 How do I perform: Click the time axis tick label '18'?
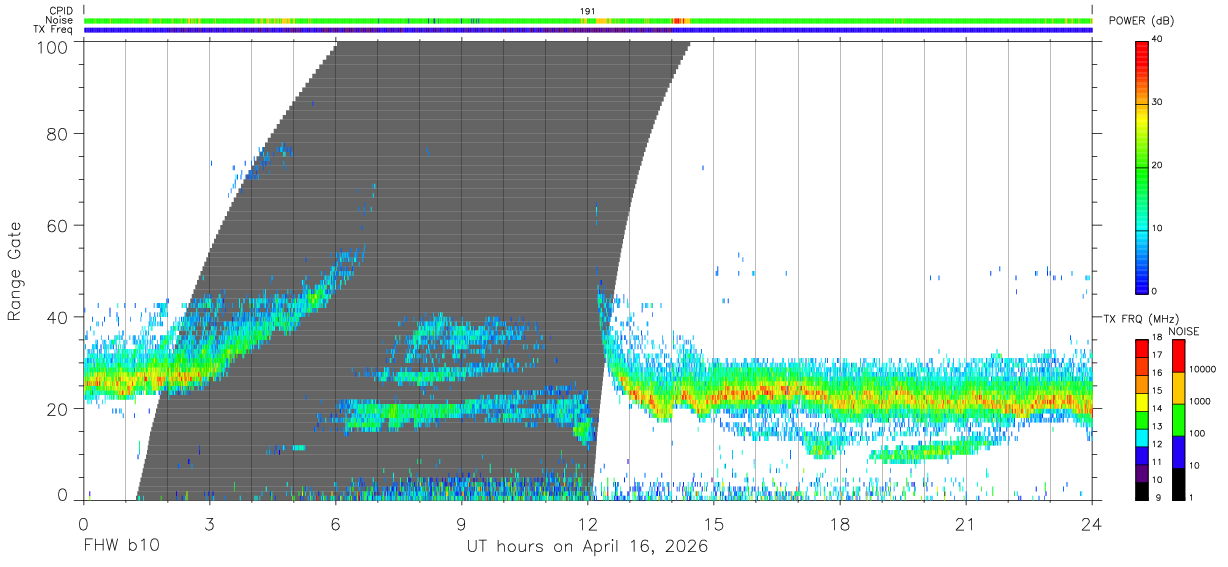pos(839,523)
